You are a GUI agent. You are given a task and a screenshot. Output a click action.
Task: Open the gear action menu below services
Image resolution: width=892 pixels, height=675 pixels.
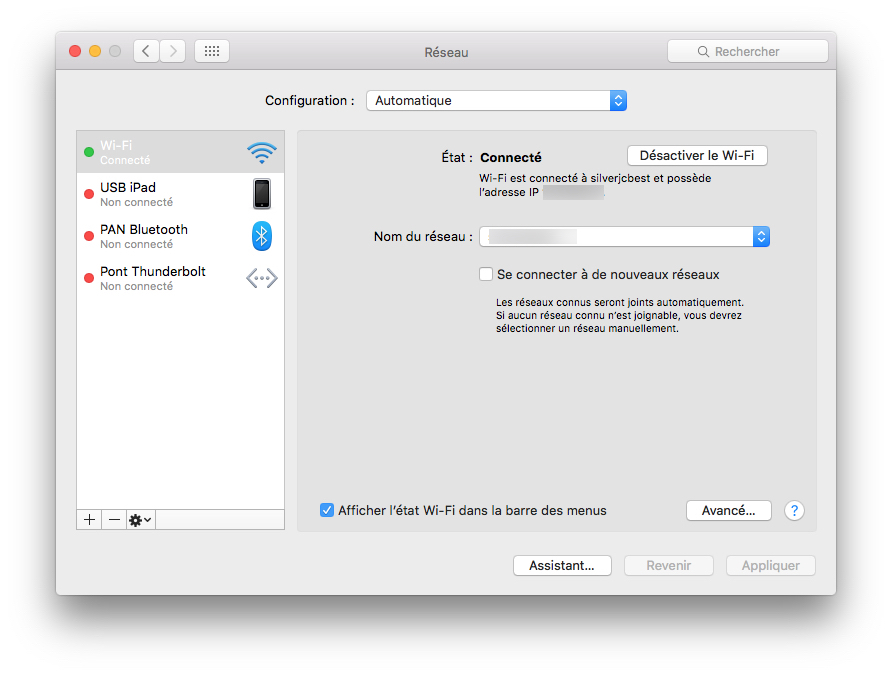click(140, 520)
